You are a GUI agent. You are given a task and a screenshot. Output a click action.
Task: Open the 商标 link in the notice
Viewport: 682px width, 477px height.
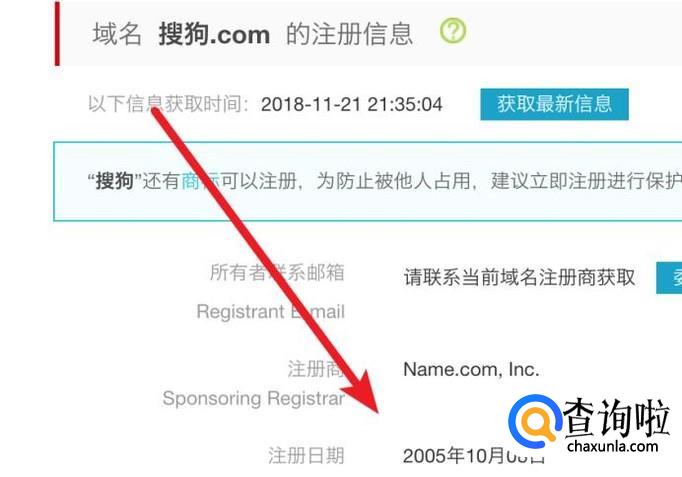pyautogui.click(x=200, y=181)
